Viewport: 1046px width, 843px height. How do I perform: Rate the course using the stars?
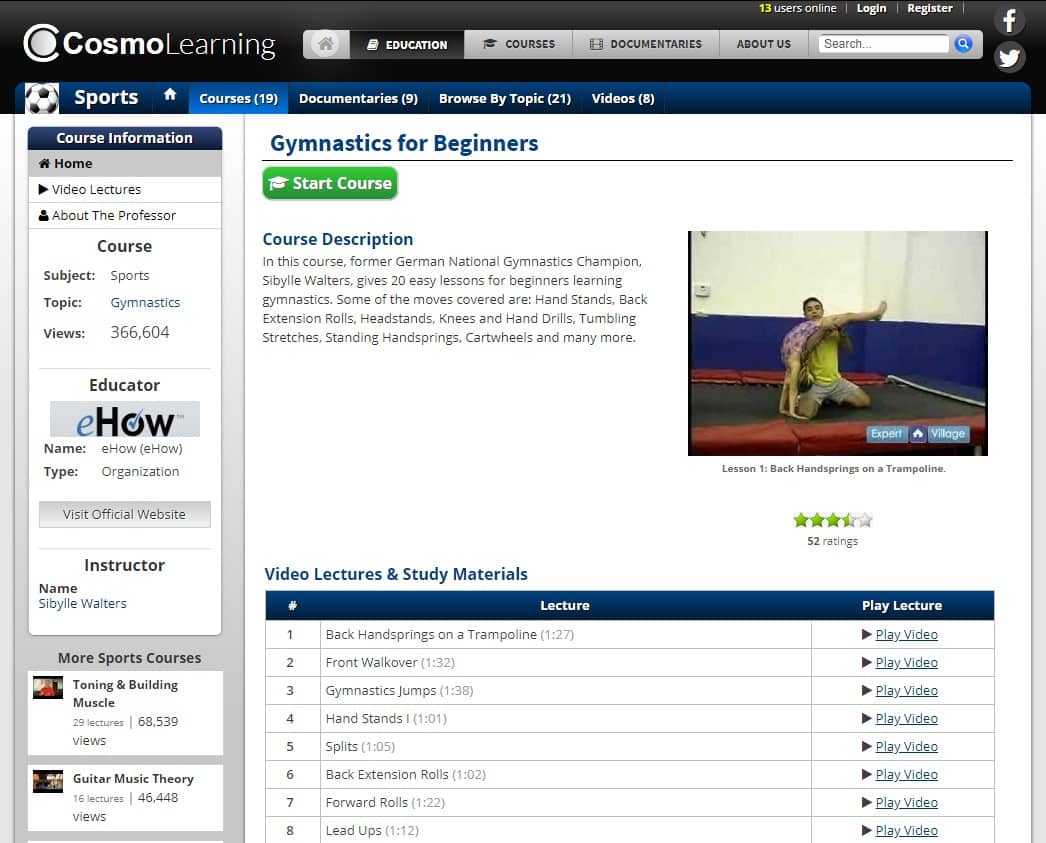[x=832, y=520]
